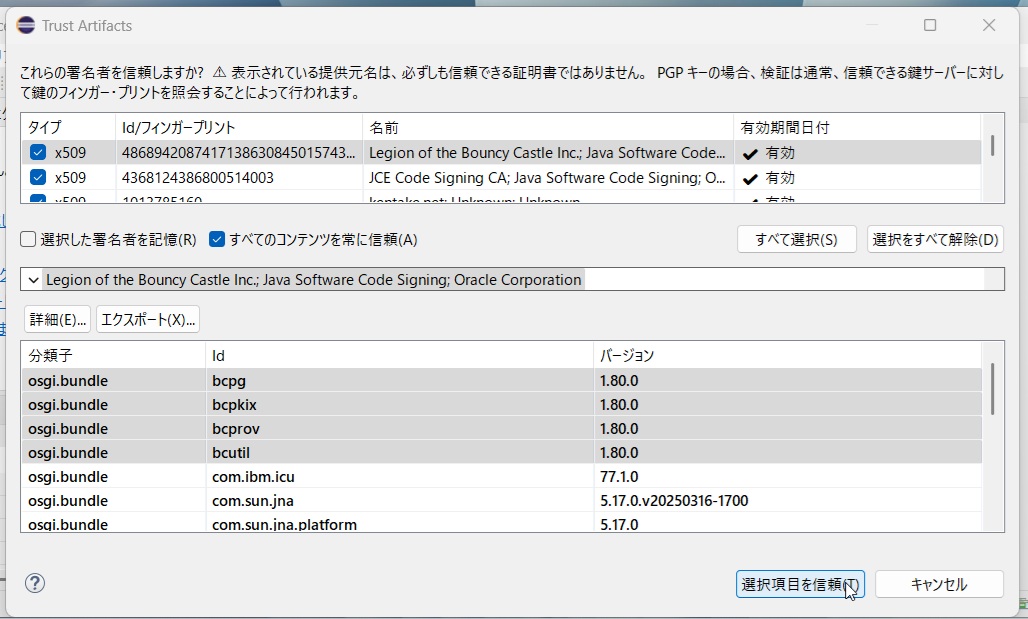Sort by バージョン column header
The width and height of the screenshot is (1028, 619).
(x=626, y=355)
